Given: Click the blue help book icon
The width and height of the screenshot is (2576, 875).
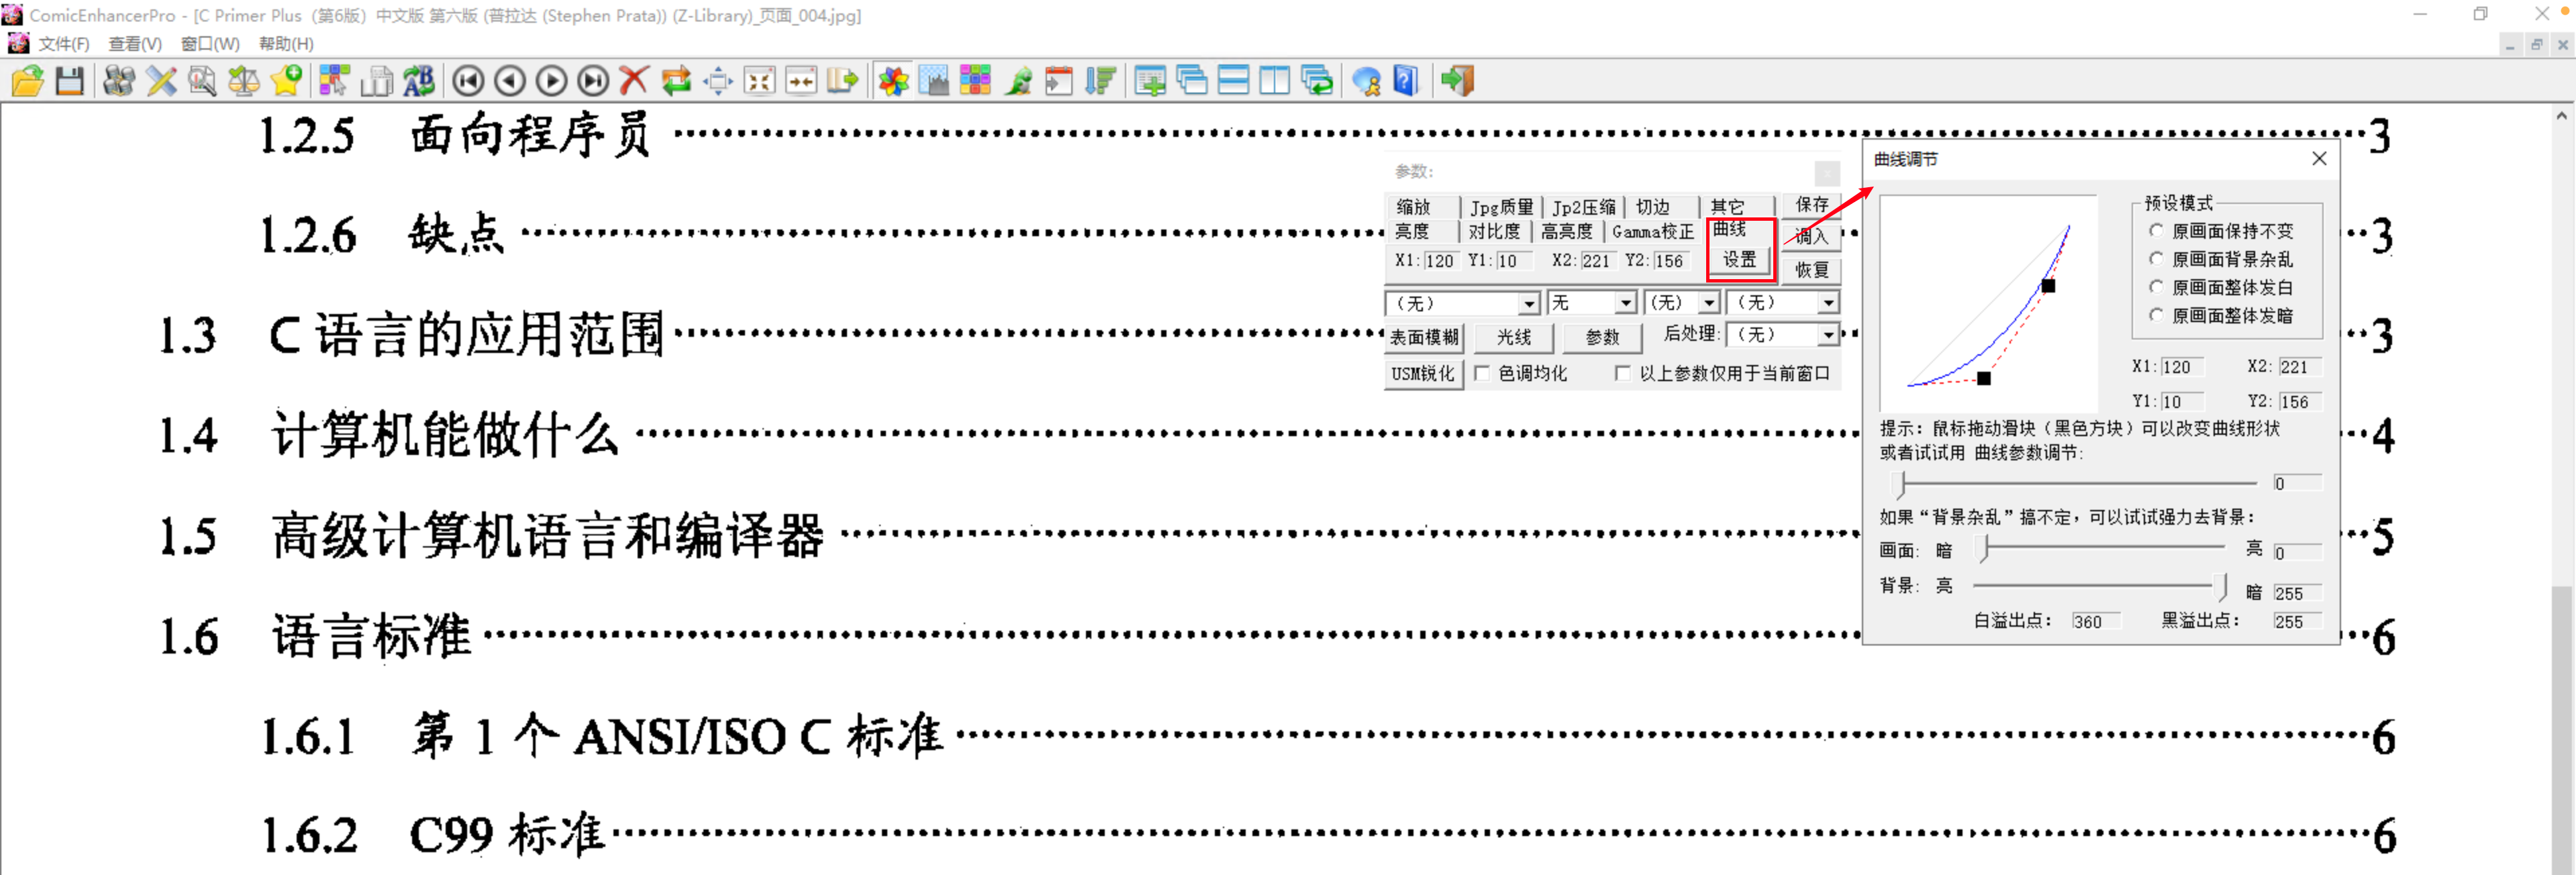Looking at the screenshot, I should pyautogui.click(x=1406, y=81).
